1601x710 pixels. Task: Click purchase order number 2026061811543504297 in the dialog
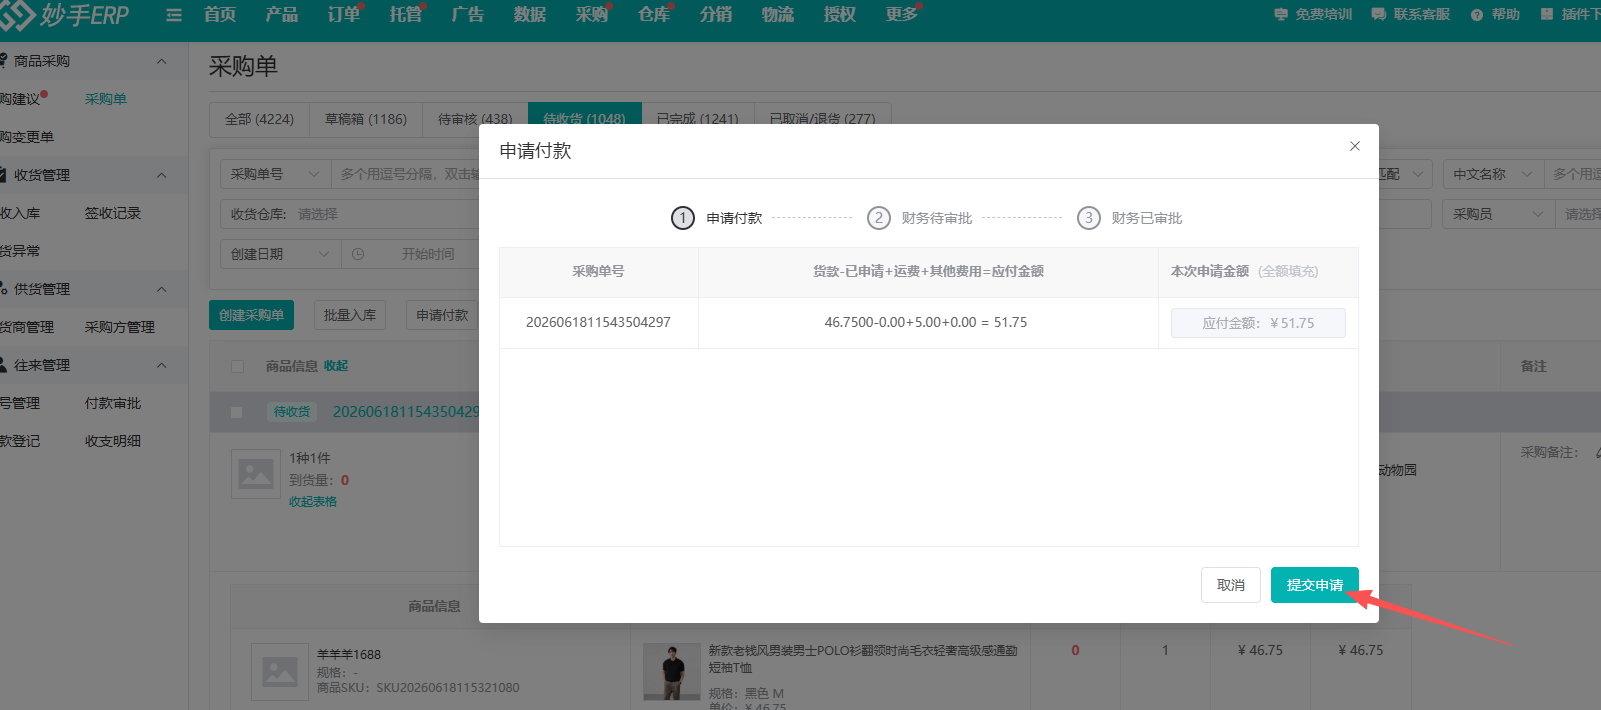pyautogui.click(x=598, y=322)
